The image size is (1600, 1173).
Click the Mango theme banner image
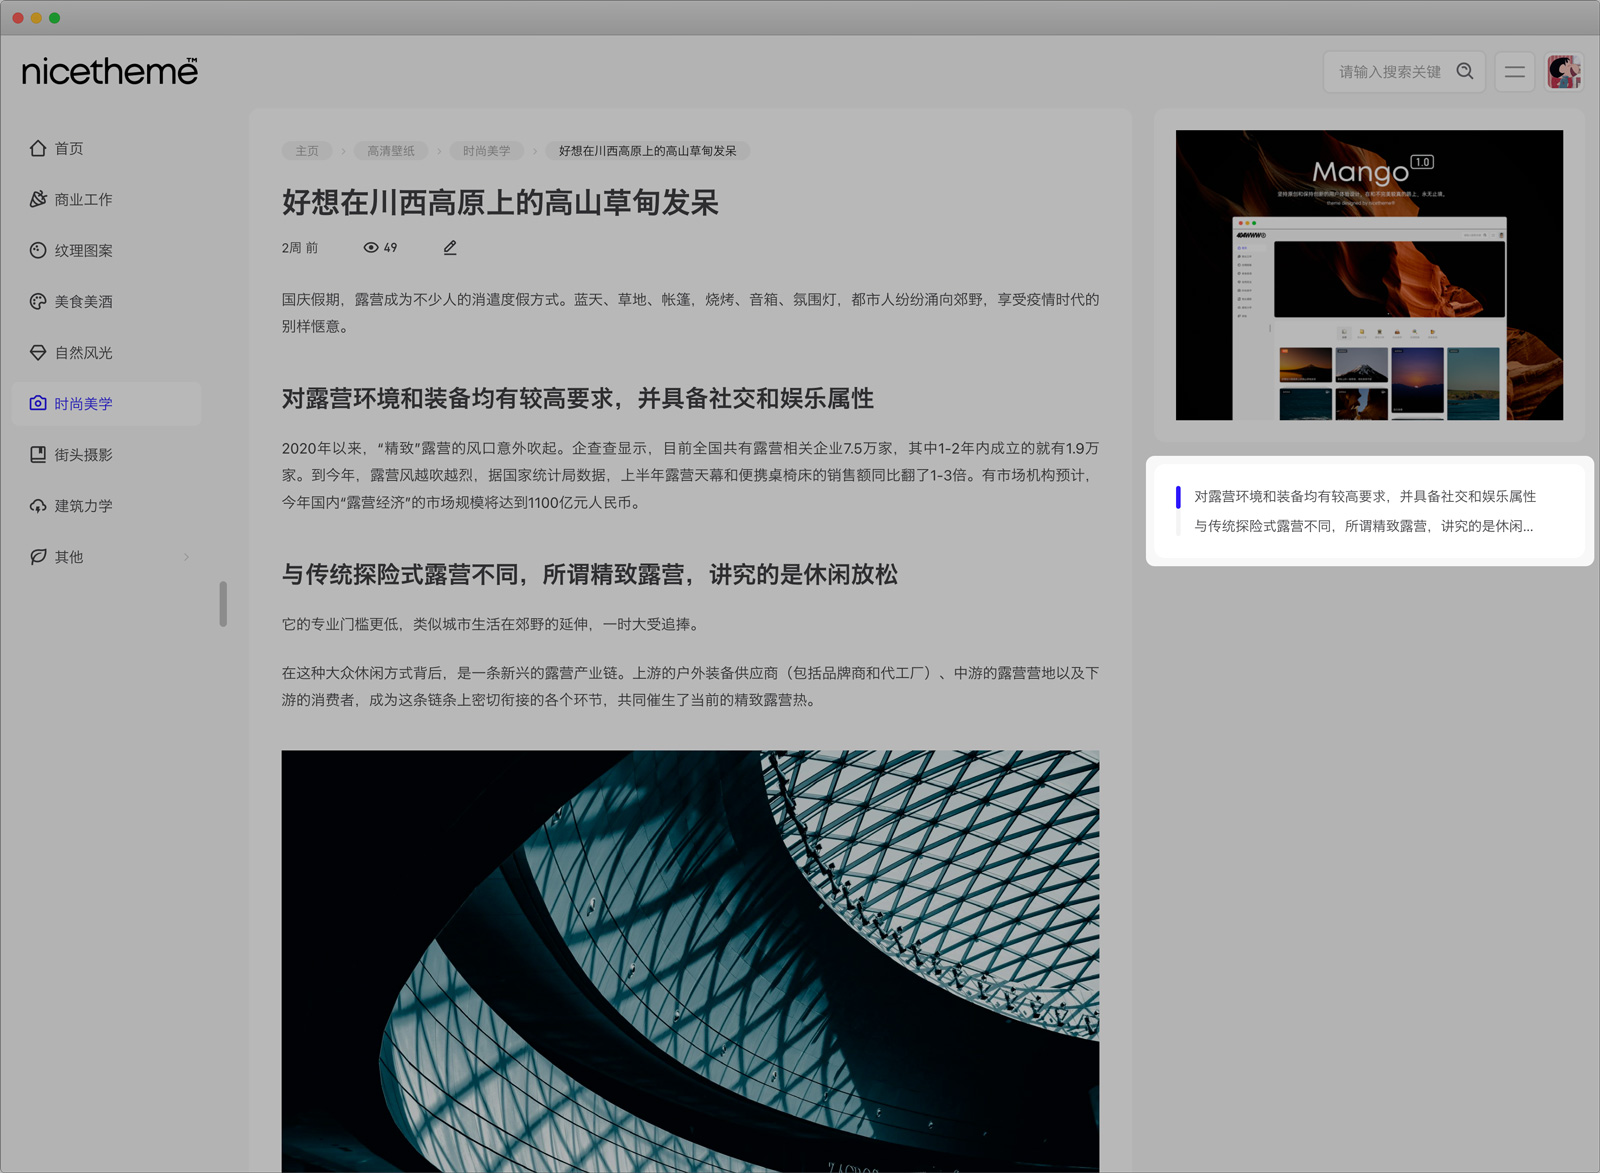(1369, 275)
